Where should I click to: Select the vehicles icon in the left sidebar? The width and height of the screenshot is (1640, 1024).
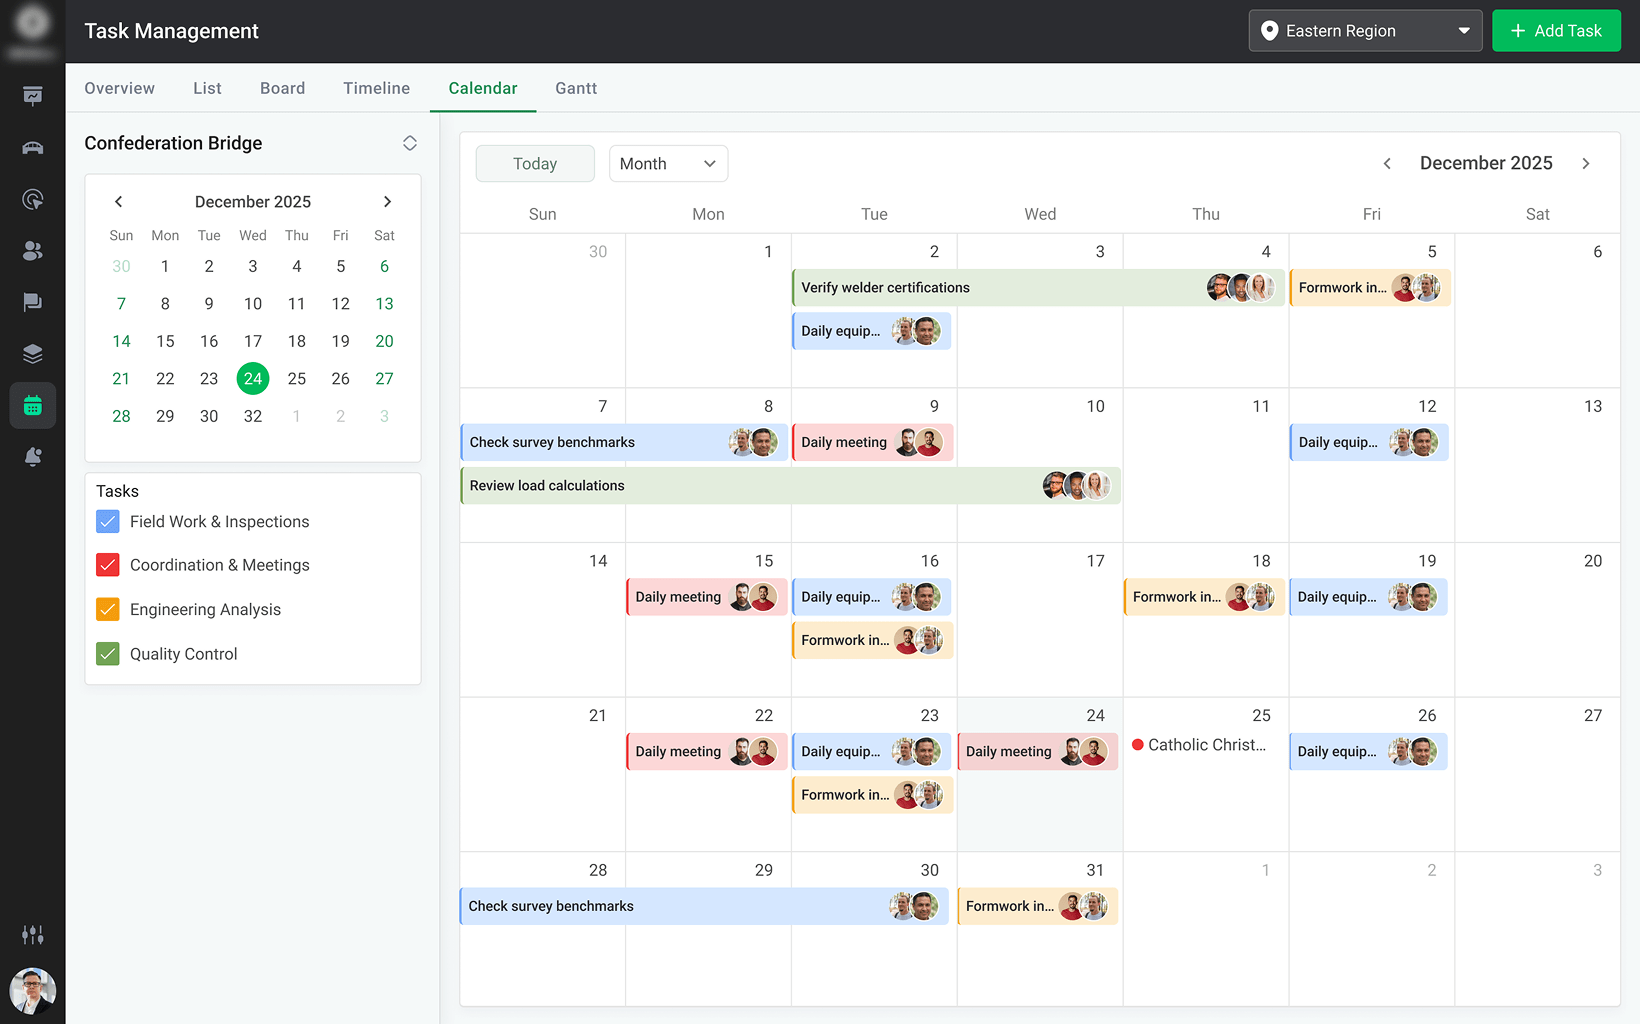point(32,147)
